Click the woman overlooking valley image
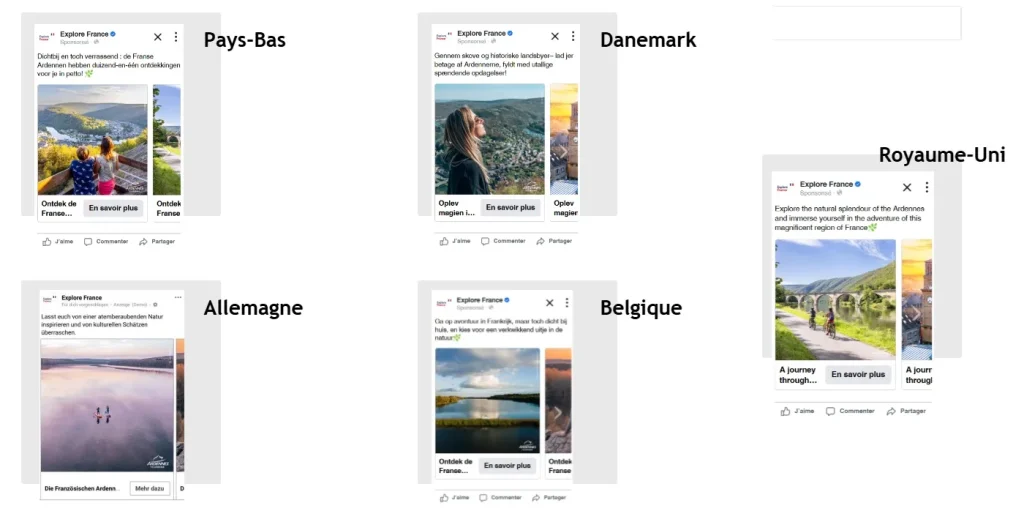Image resolution: width=1024 pixels, height=511 pixels. coord(490,139)
